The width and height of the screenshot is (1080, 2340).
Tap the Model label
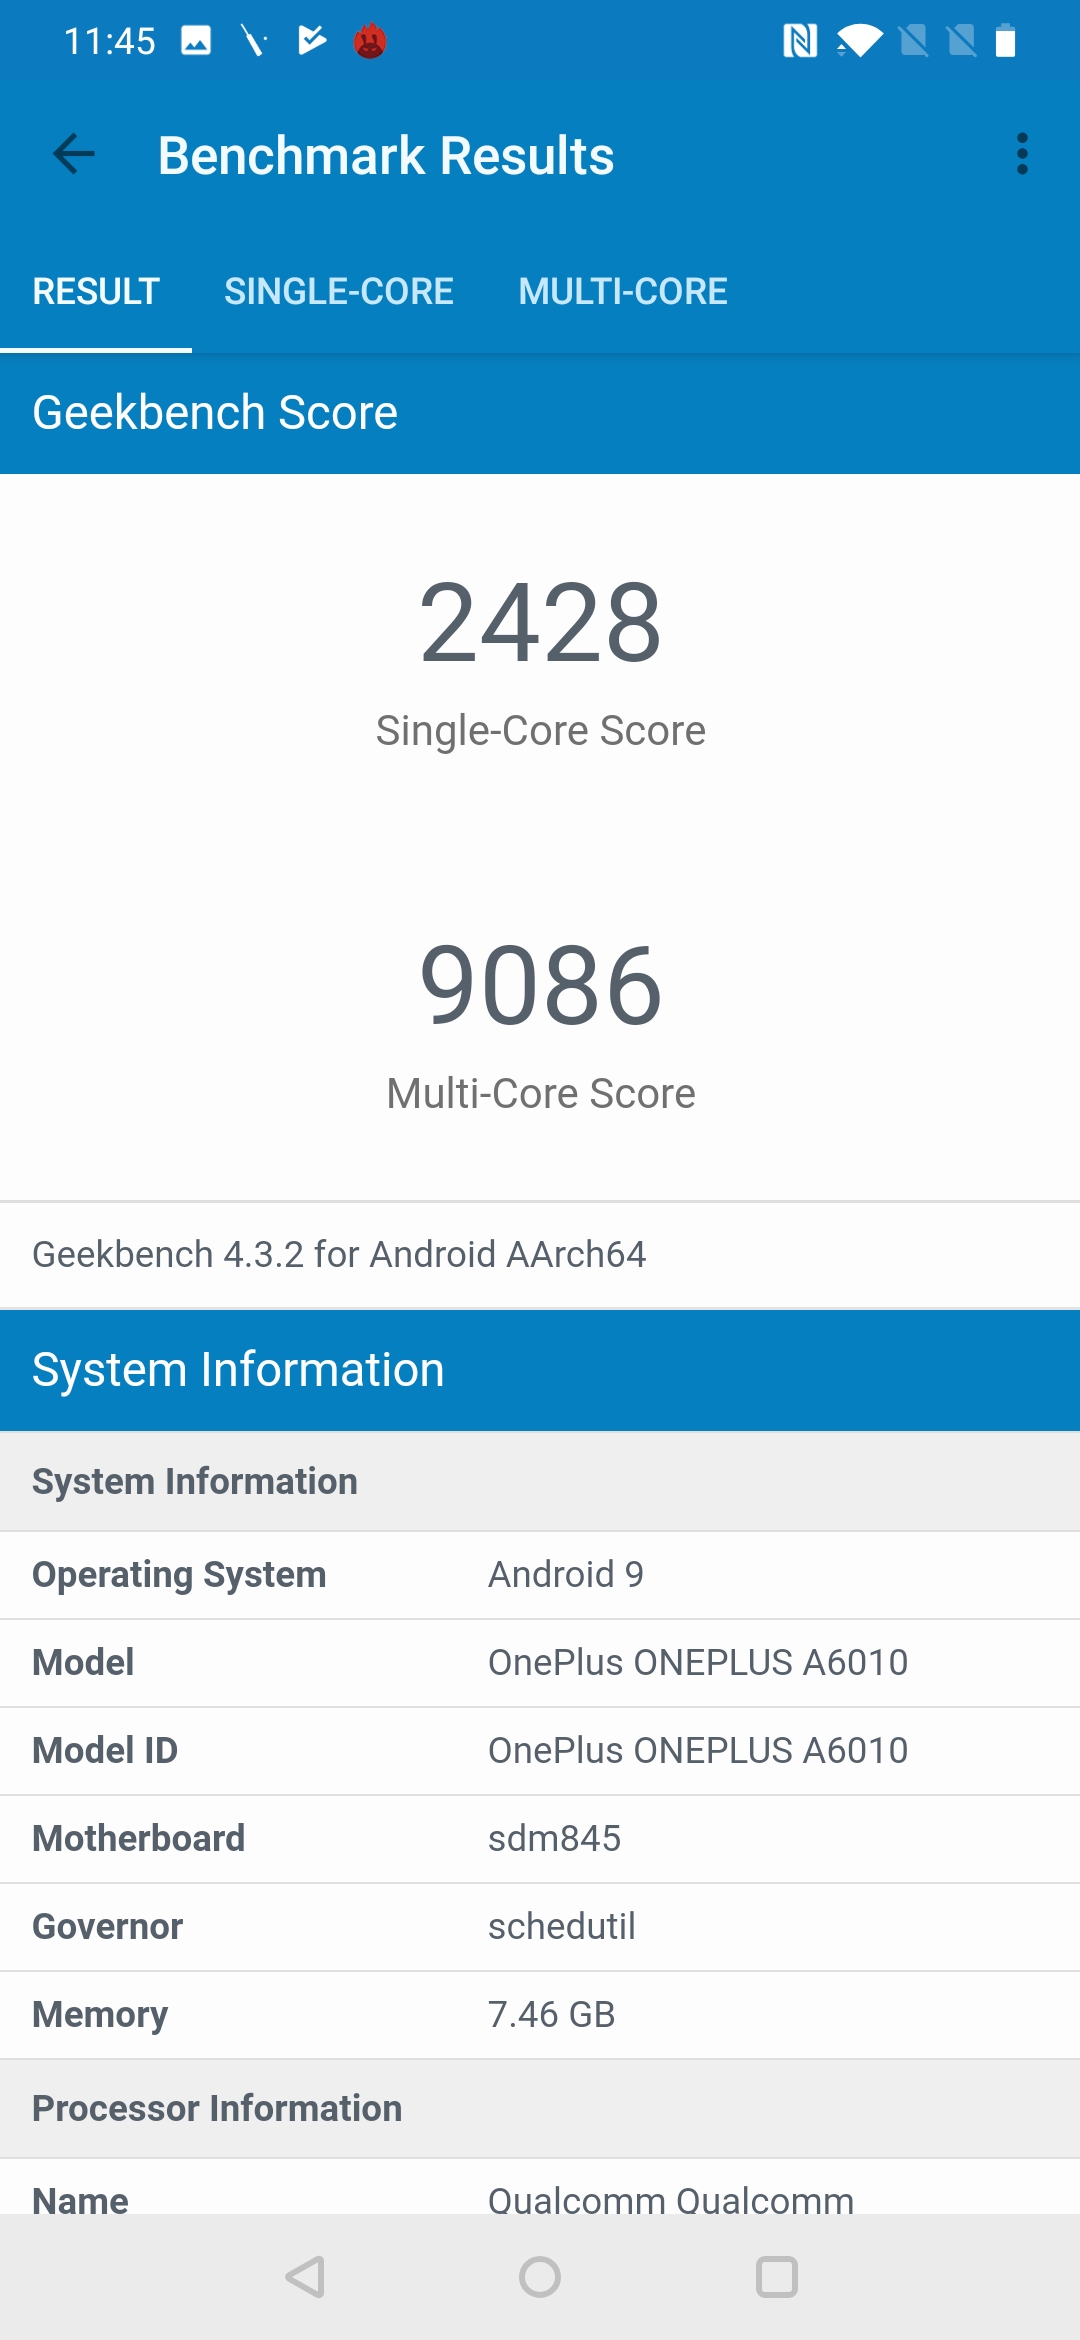pos(83,1663)
